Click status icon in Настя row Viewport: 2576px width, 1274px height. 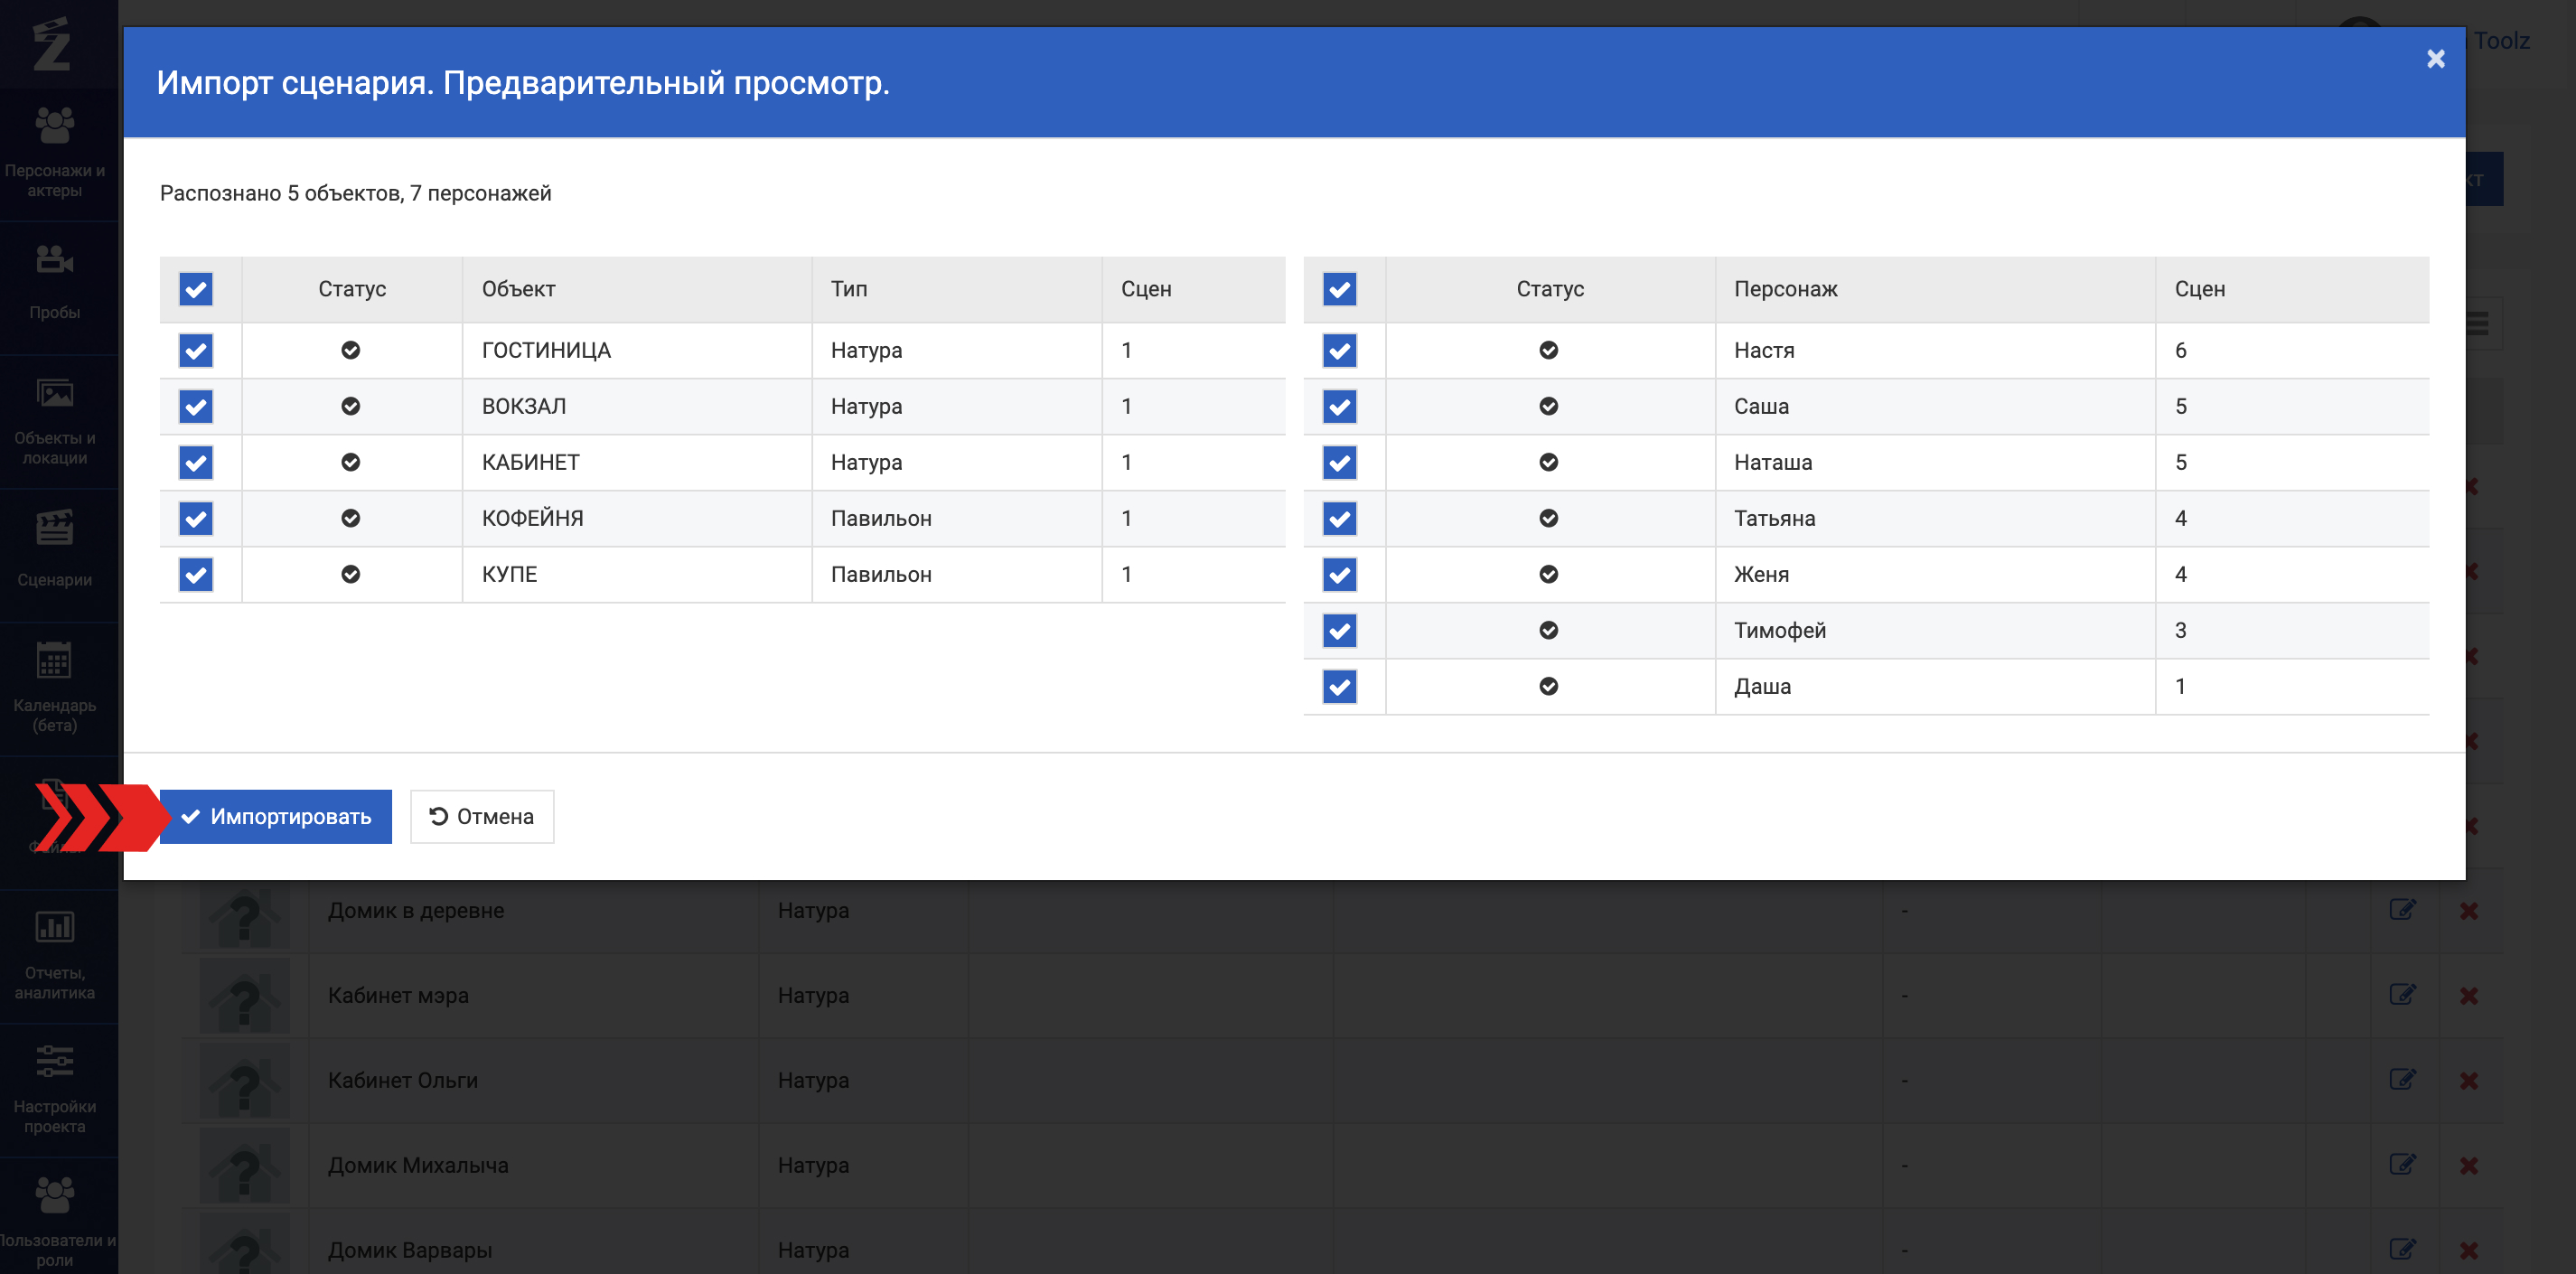1548,350
